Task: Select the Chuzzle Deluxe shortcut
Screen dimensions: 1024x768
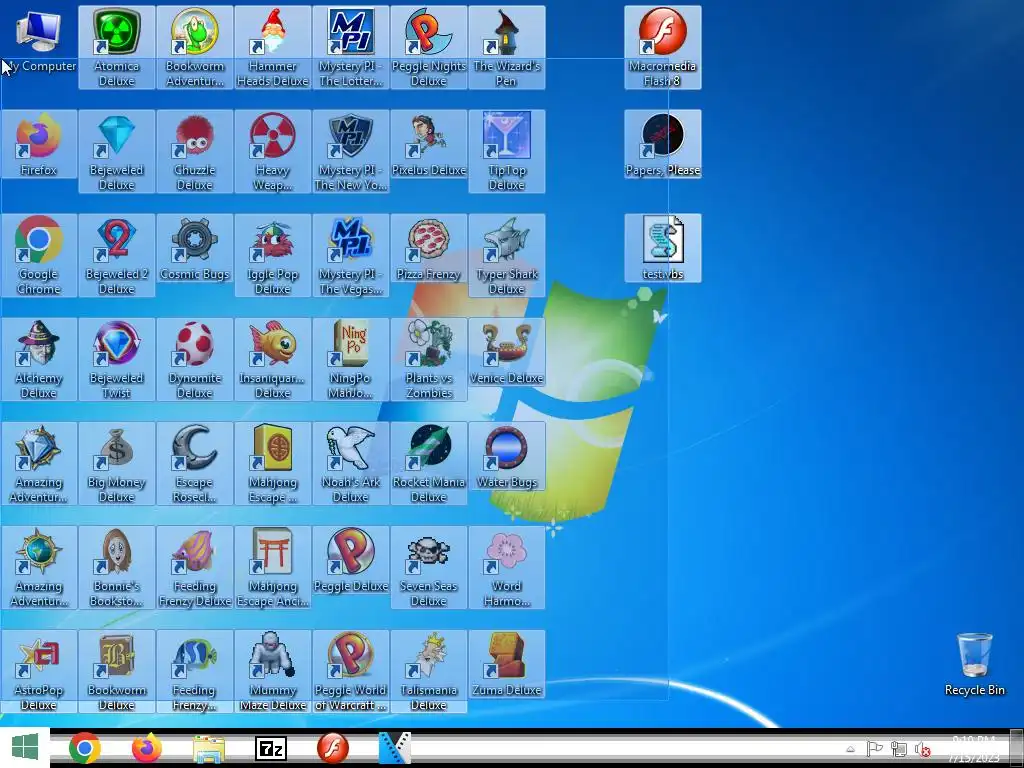Action: 195,151
